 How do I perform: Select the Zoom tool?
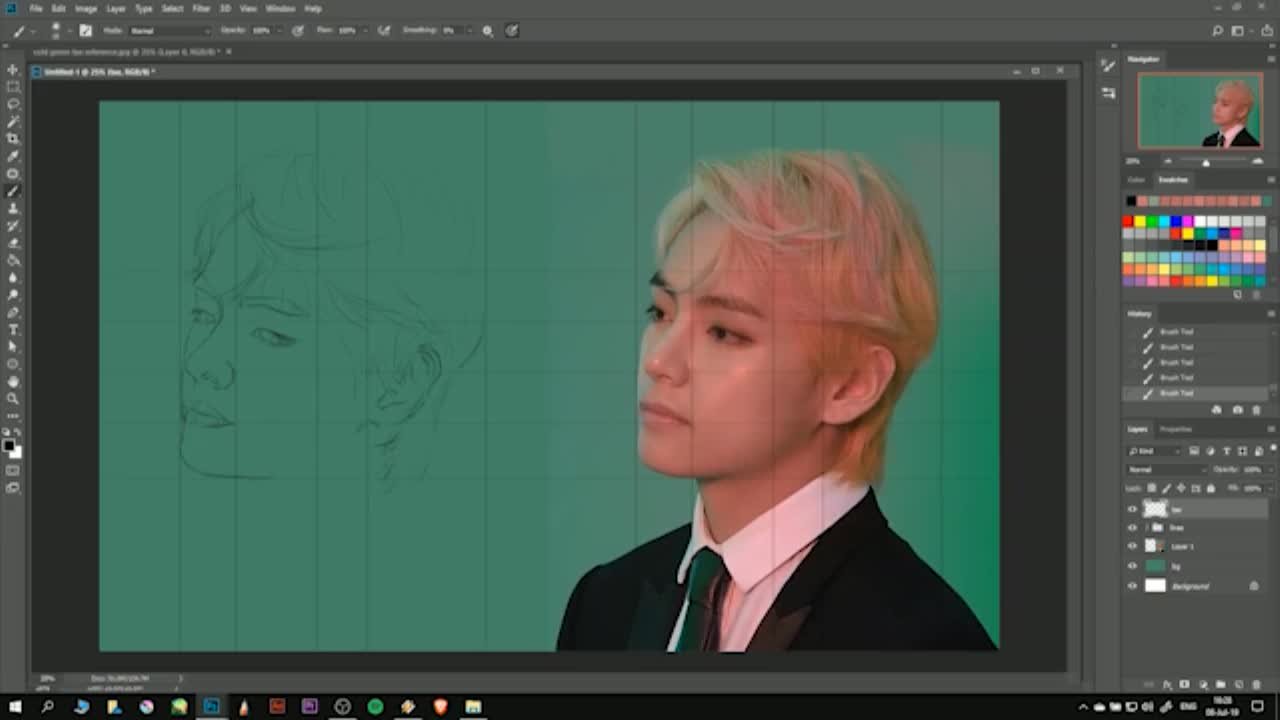coord(13,398)
